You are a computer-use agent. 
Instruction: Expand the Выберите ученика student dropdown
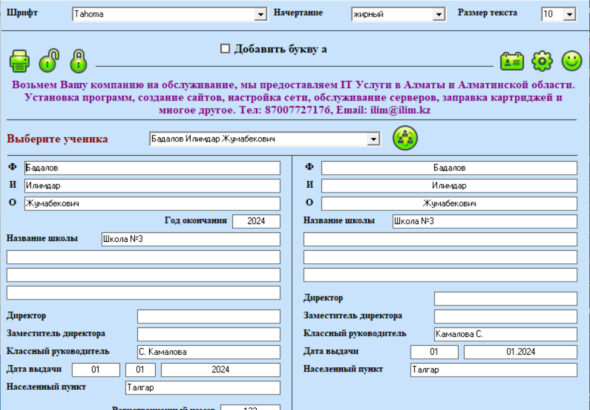(373, 139)
